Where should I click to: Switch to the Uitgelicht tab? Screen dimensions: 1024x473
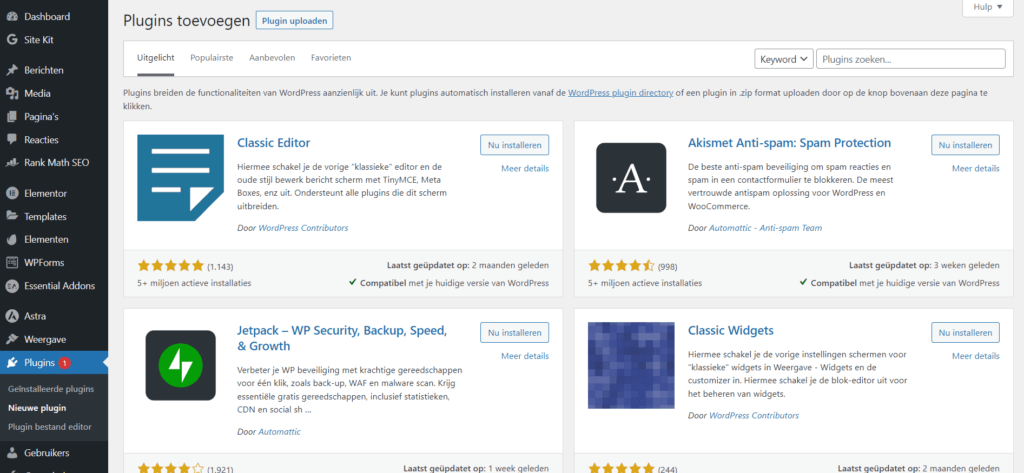point(155,57)
